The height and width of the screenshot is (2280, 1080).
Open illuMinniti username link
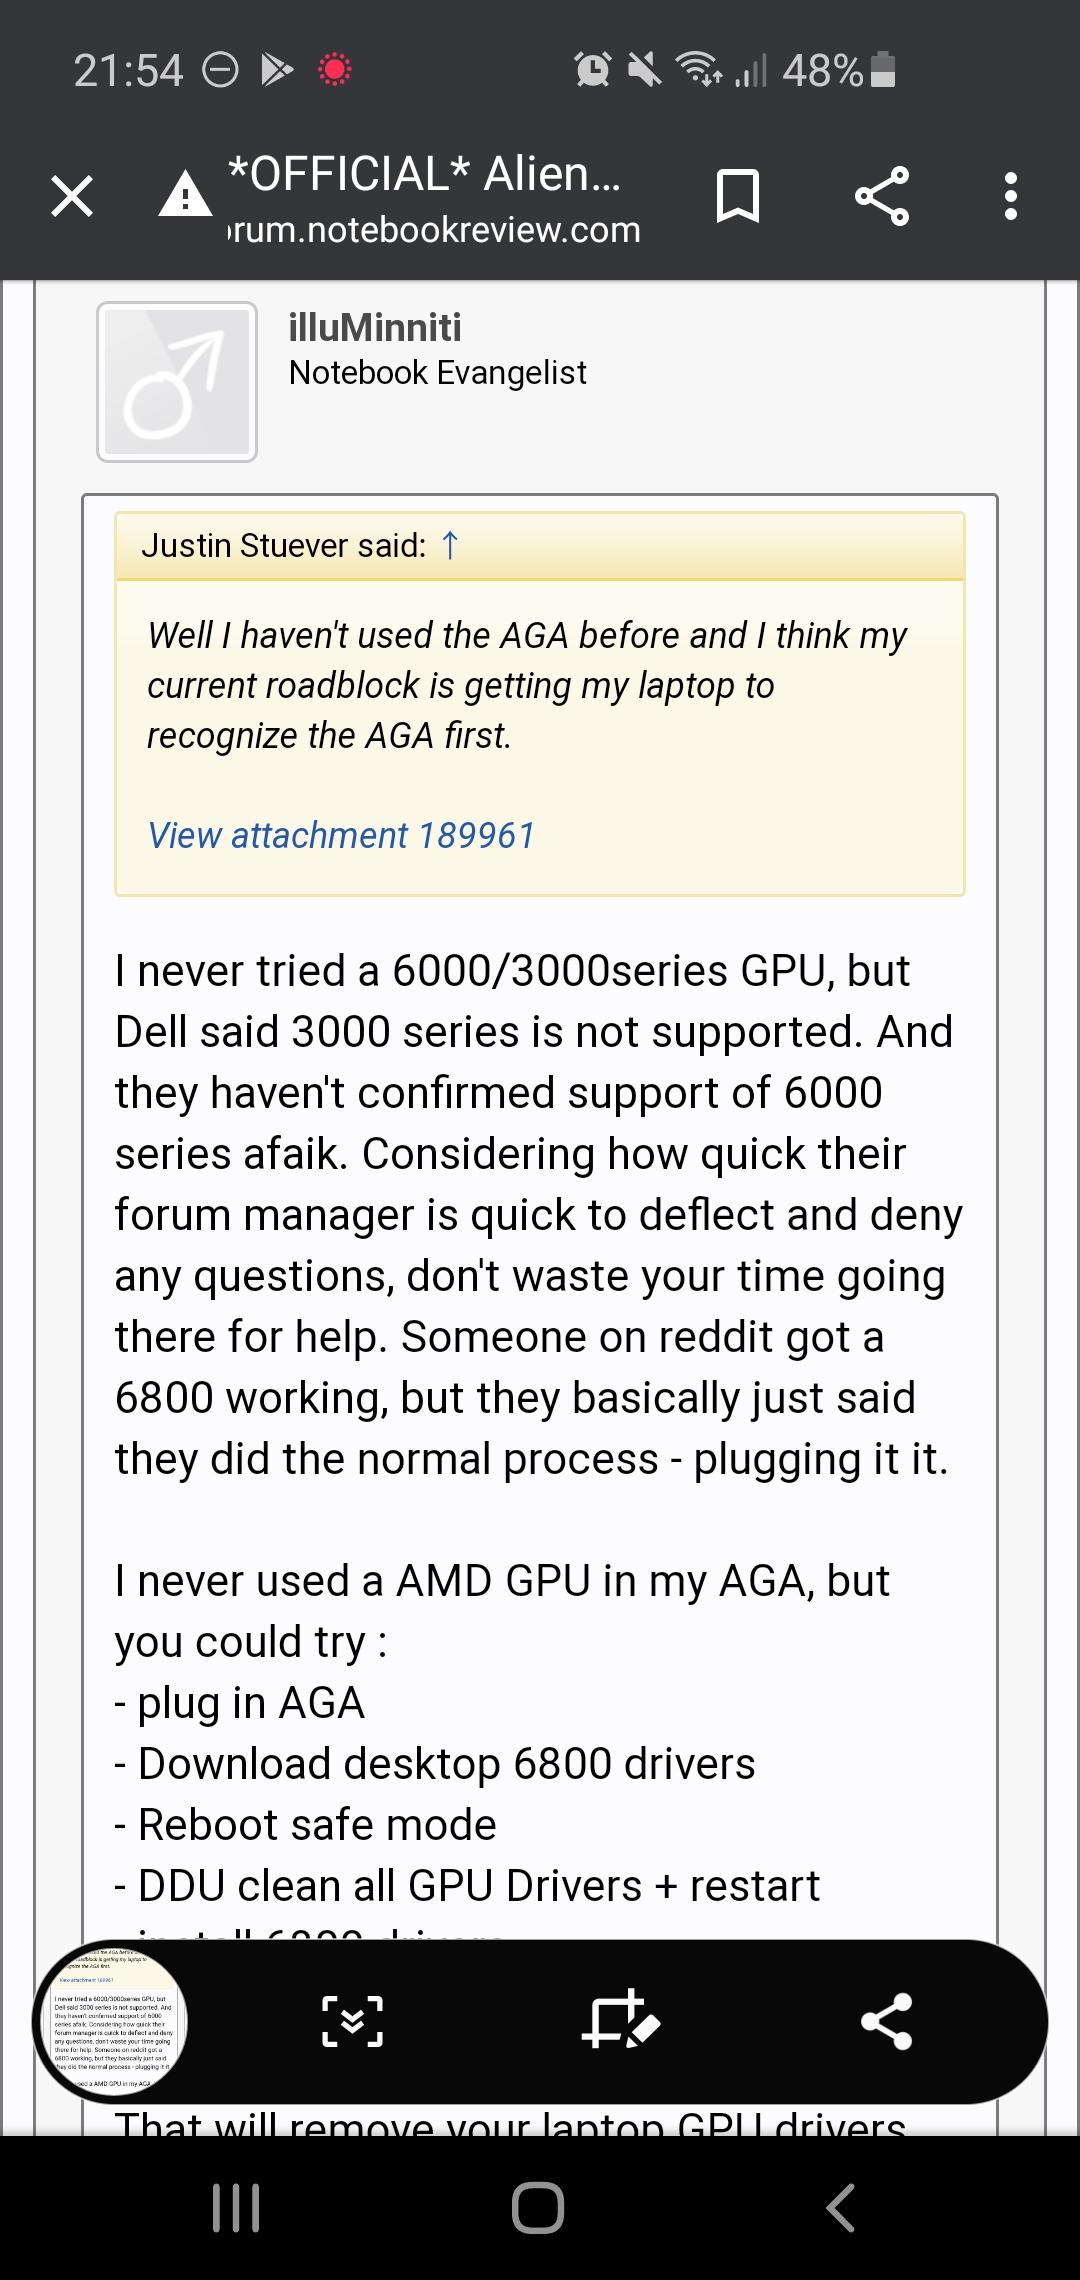click(375, 327)
